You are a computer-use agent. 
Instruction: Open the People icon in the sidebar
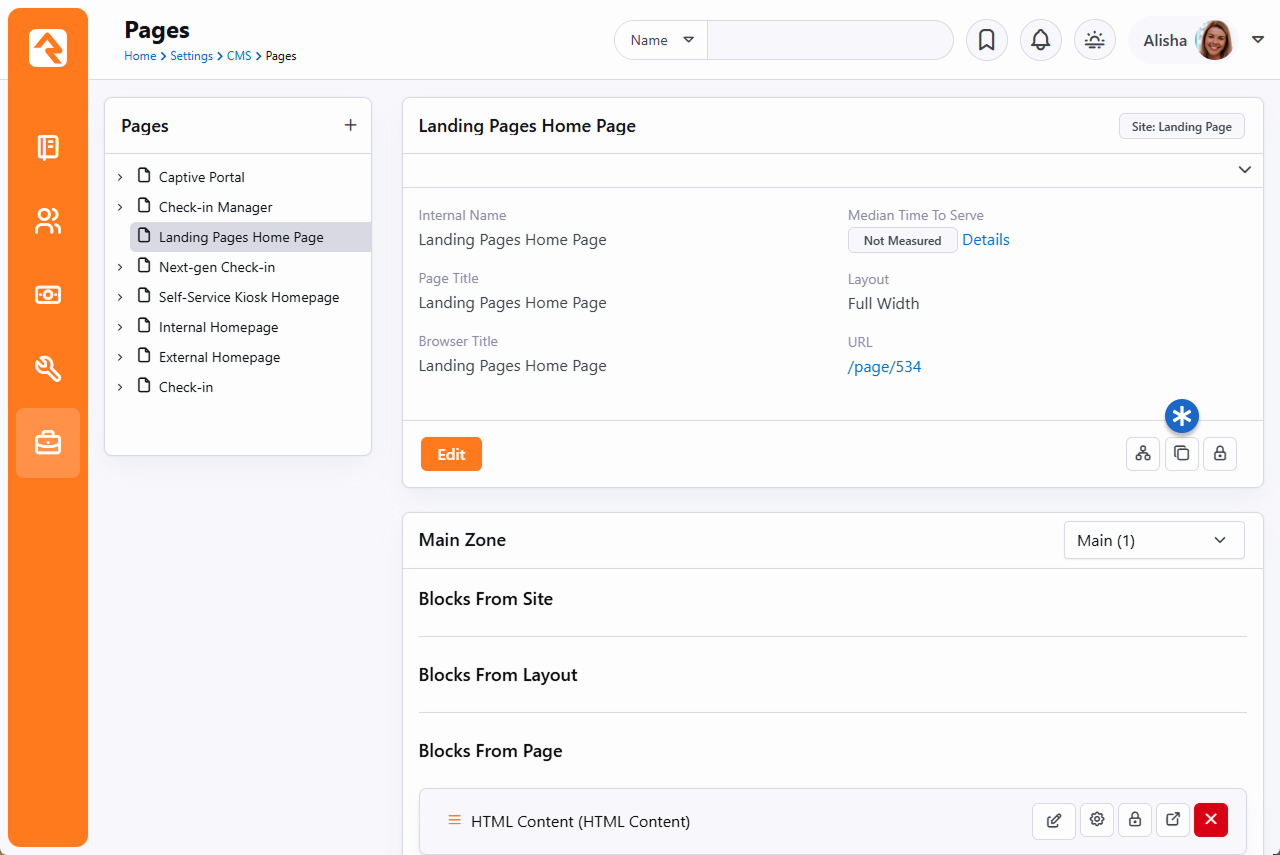click(48, 221)
